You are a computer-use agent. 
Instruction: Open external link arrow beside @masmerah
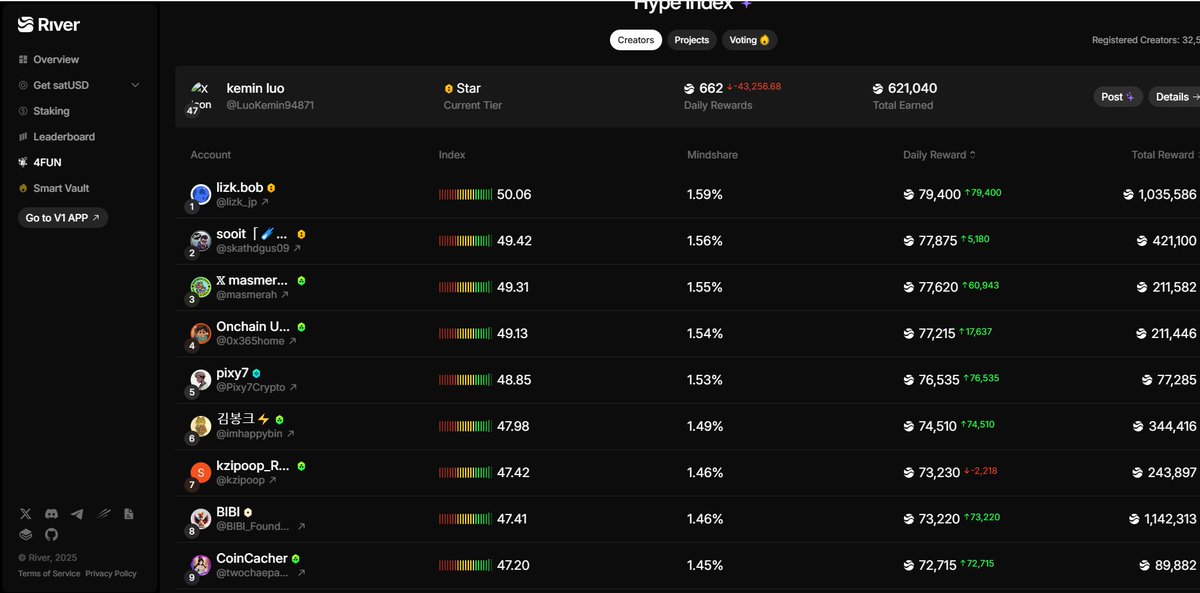(285, 295)
